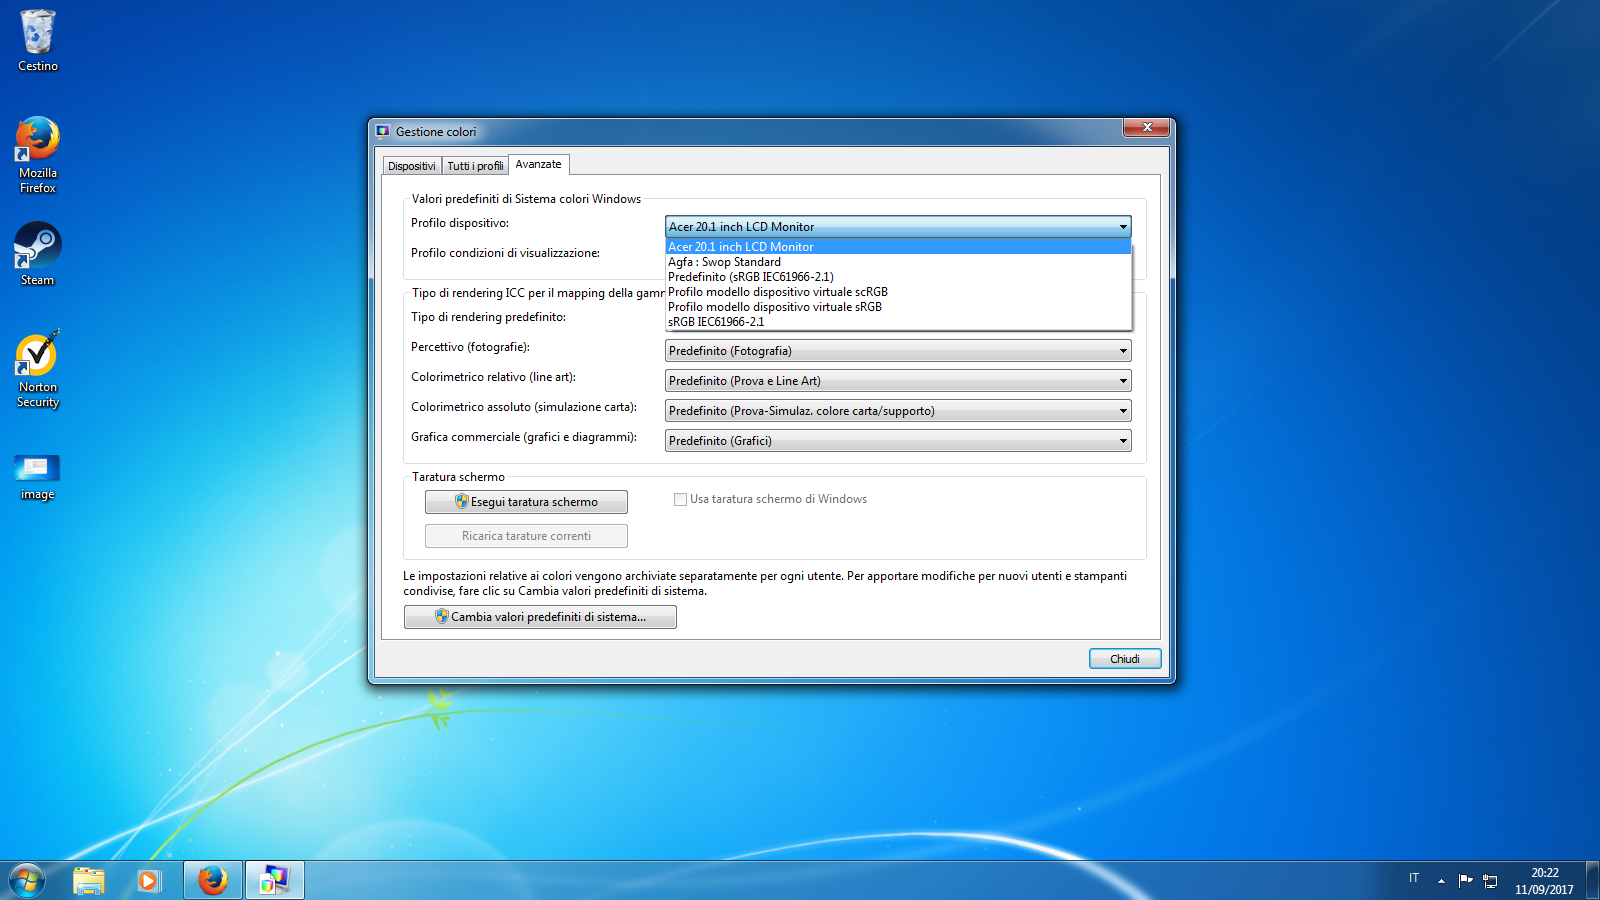Launch Windows Media Player from taskbar
This screenshot has height=900, width=1600.
(149, 880)
